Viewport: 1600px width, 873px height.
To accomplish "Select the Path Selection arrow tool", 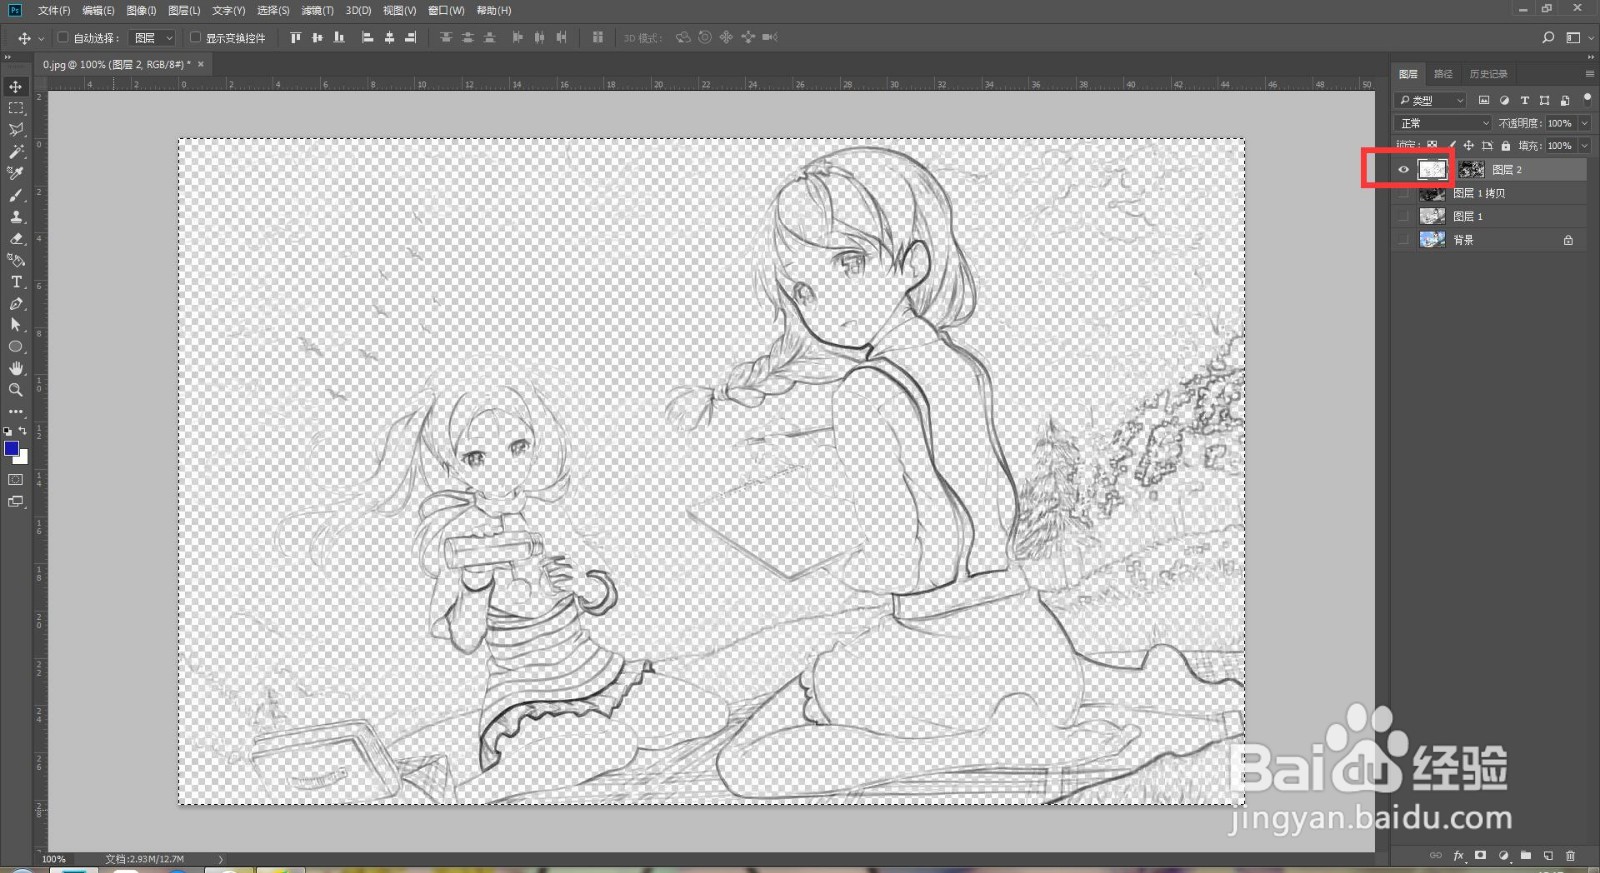I will pos(16,325).
